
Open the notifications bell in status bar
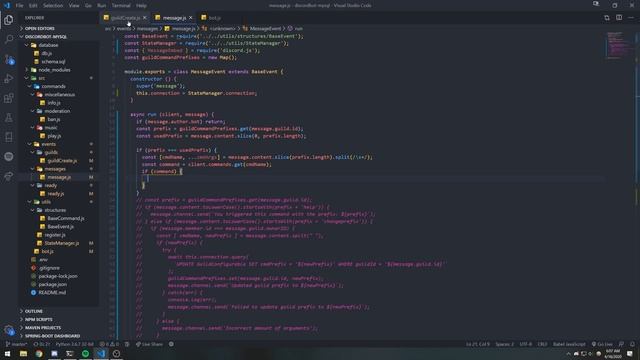tap(632, 344)
